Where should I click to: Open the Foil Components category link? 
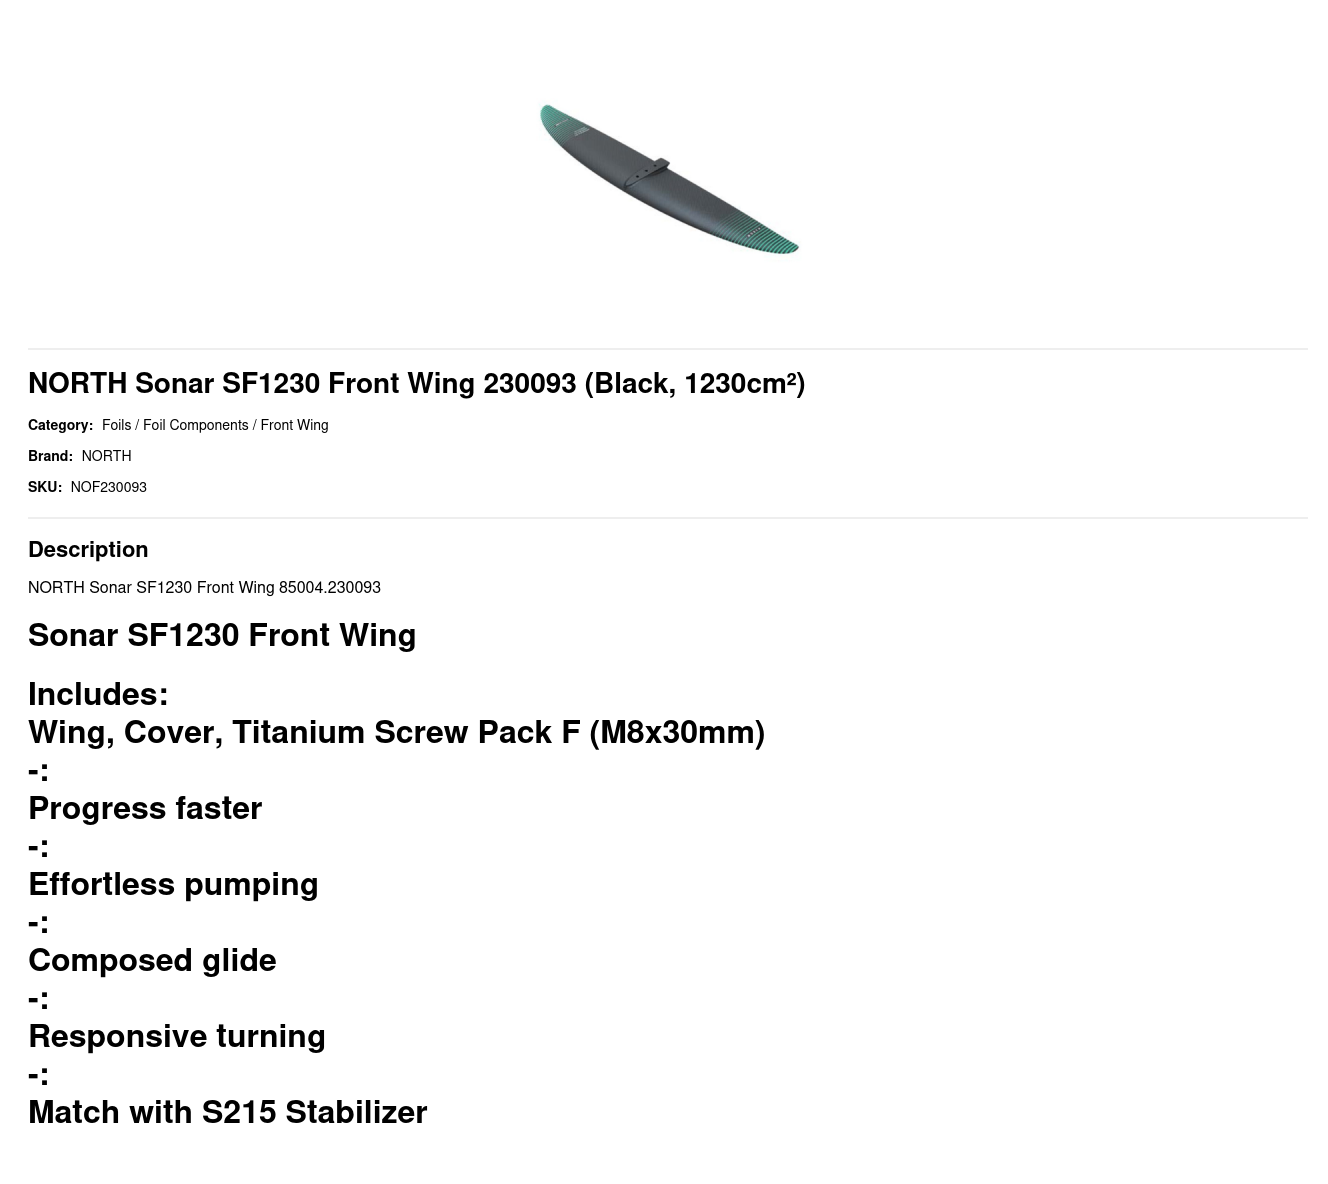click(x=195, y=425)
